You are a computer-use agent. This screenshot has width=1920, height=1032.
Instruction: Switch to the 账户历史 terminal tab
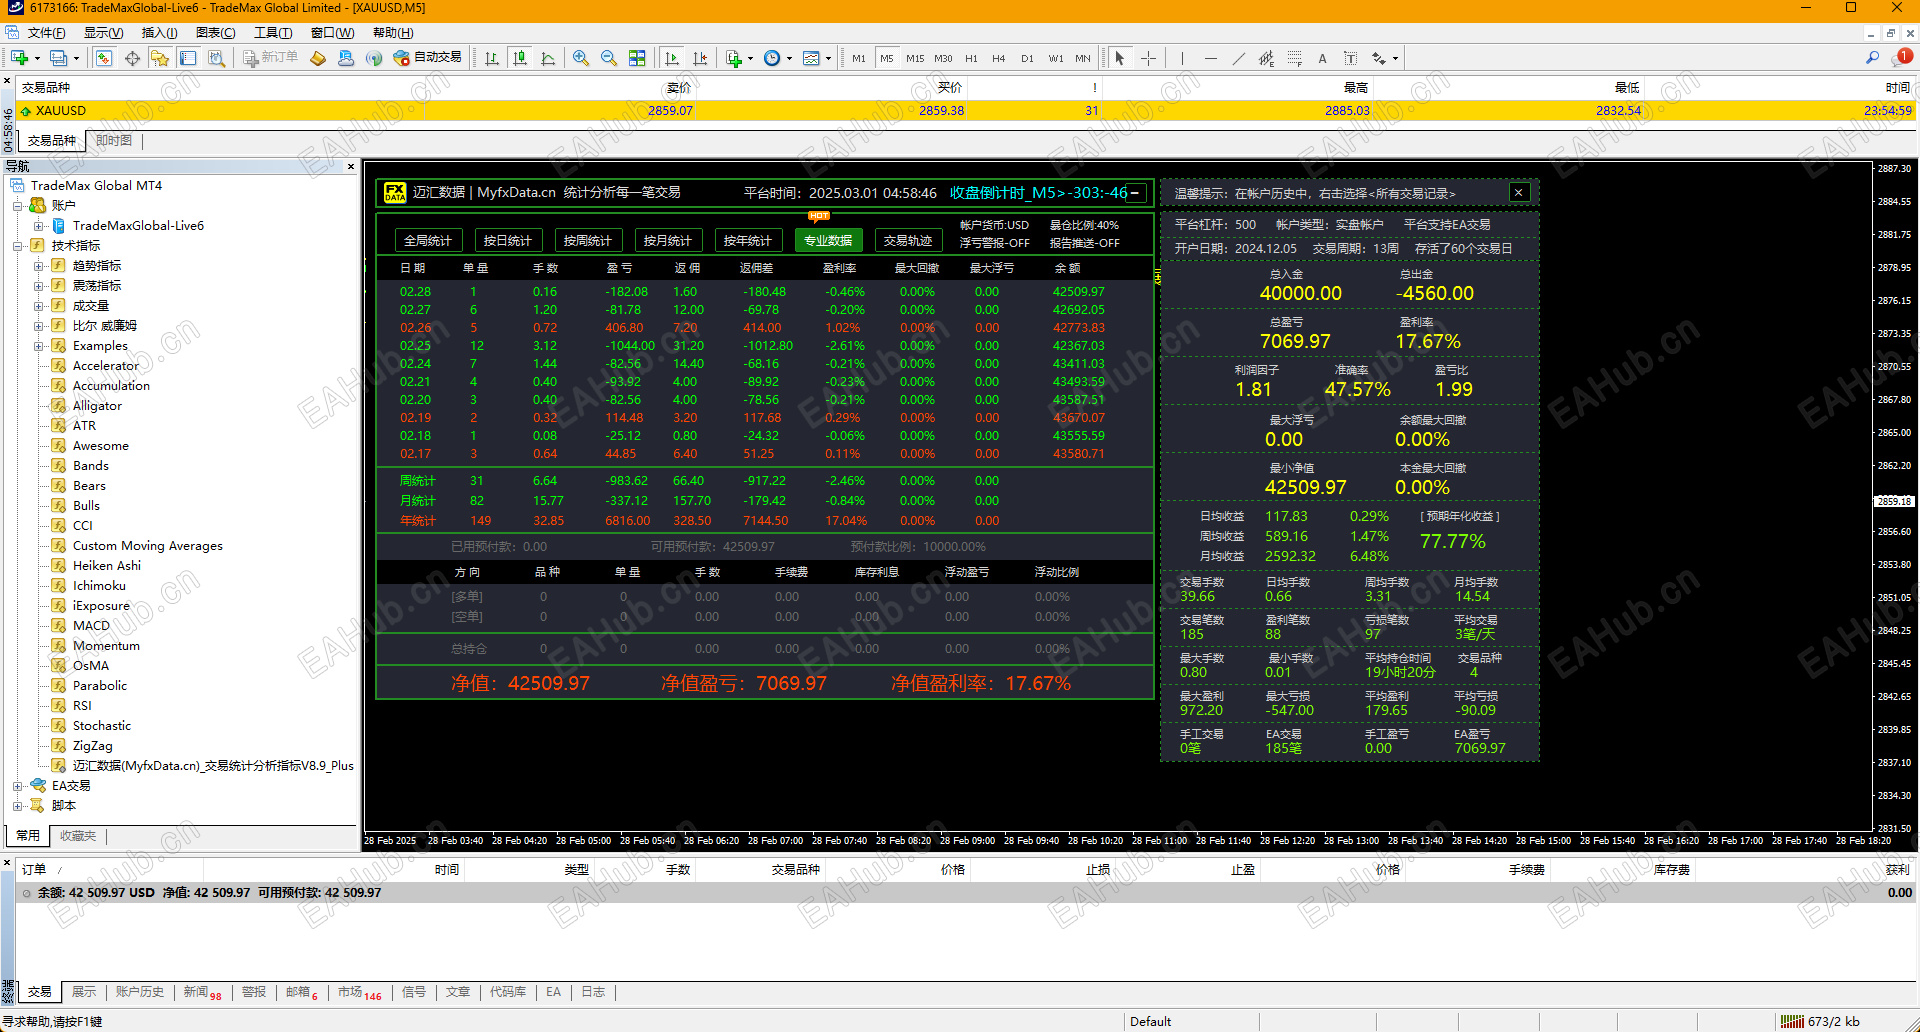pyautogui.click(x=140, y=992)
